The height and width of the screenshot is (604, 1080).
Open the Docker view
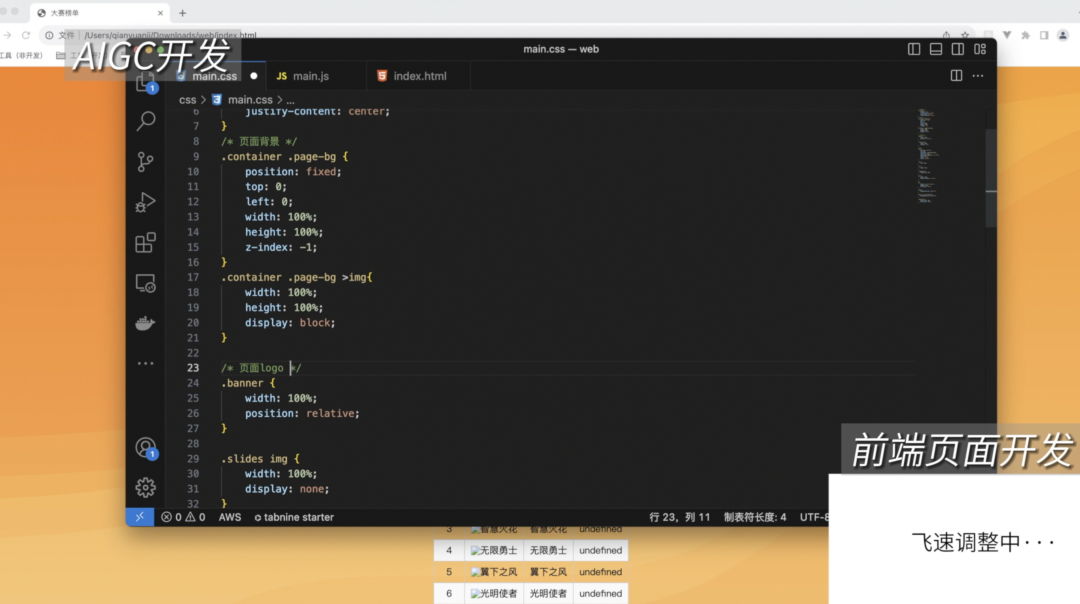(145, 323)
